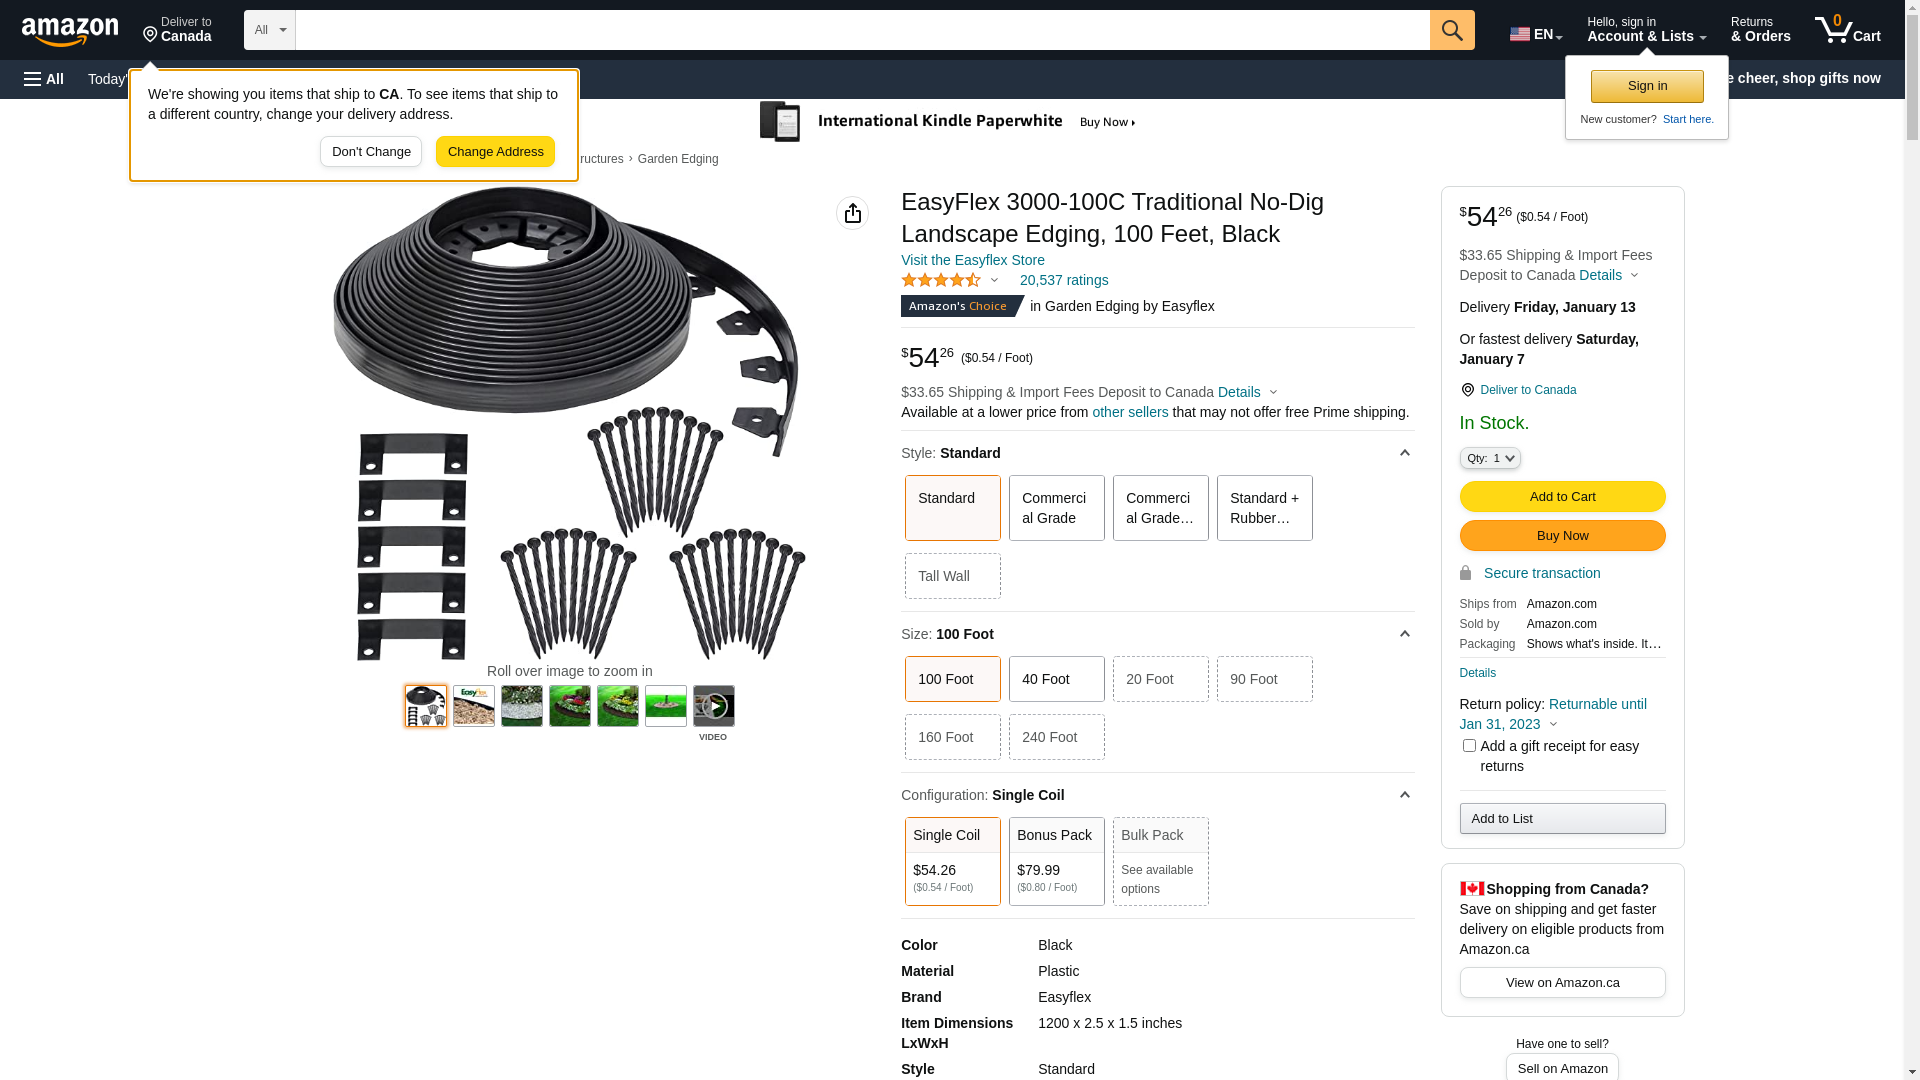Select the Commercial Grade style option
The height and width of the screenshot is (1080, 1920).
pos(1056,508)
